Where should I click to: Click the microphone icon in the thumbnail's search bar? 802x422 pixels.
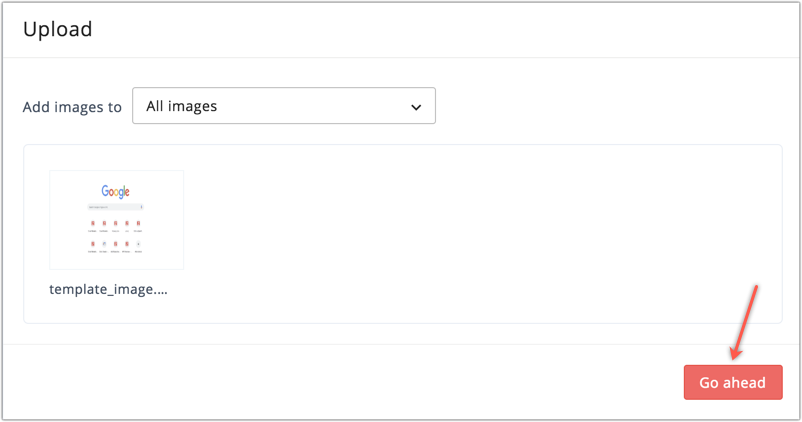(141, 207)
